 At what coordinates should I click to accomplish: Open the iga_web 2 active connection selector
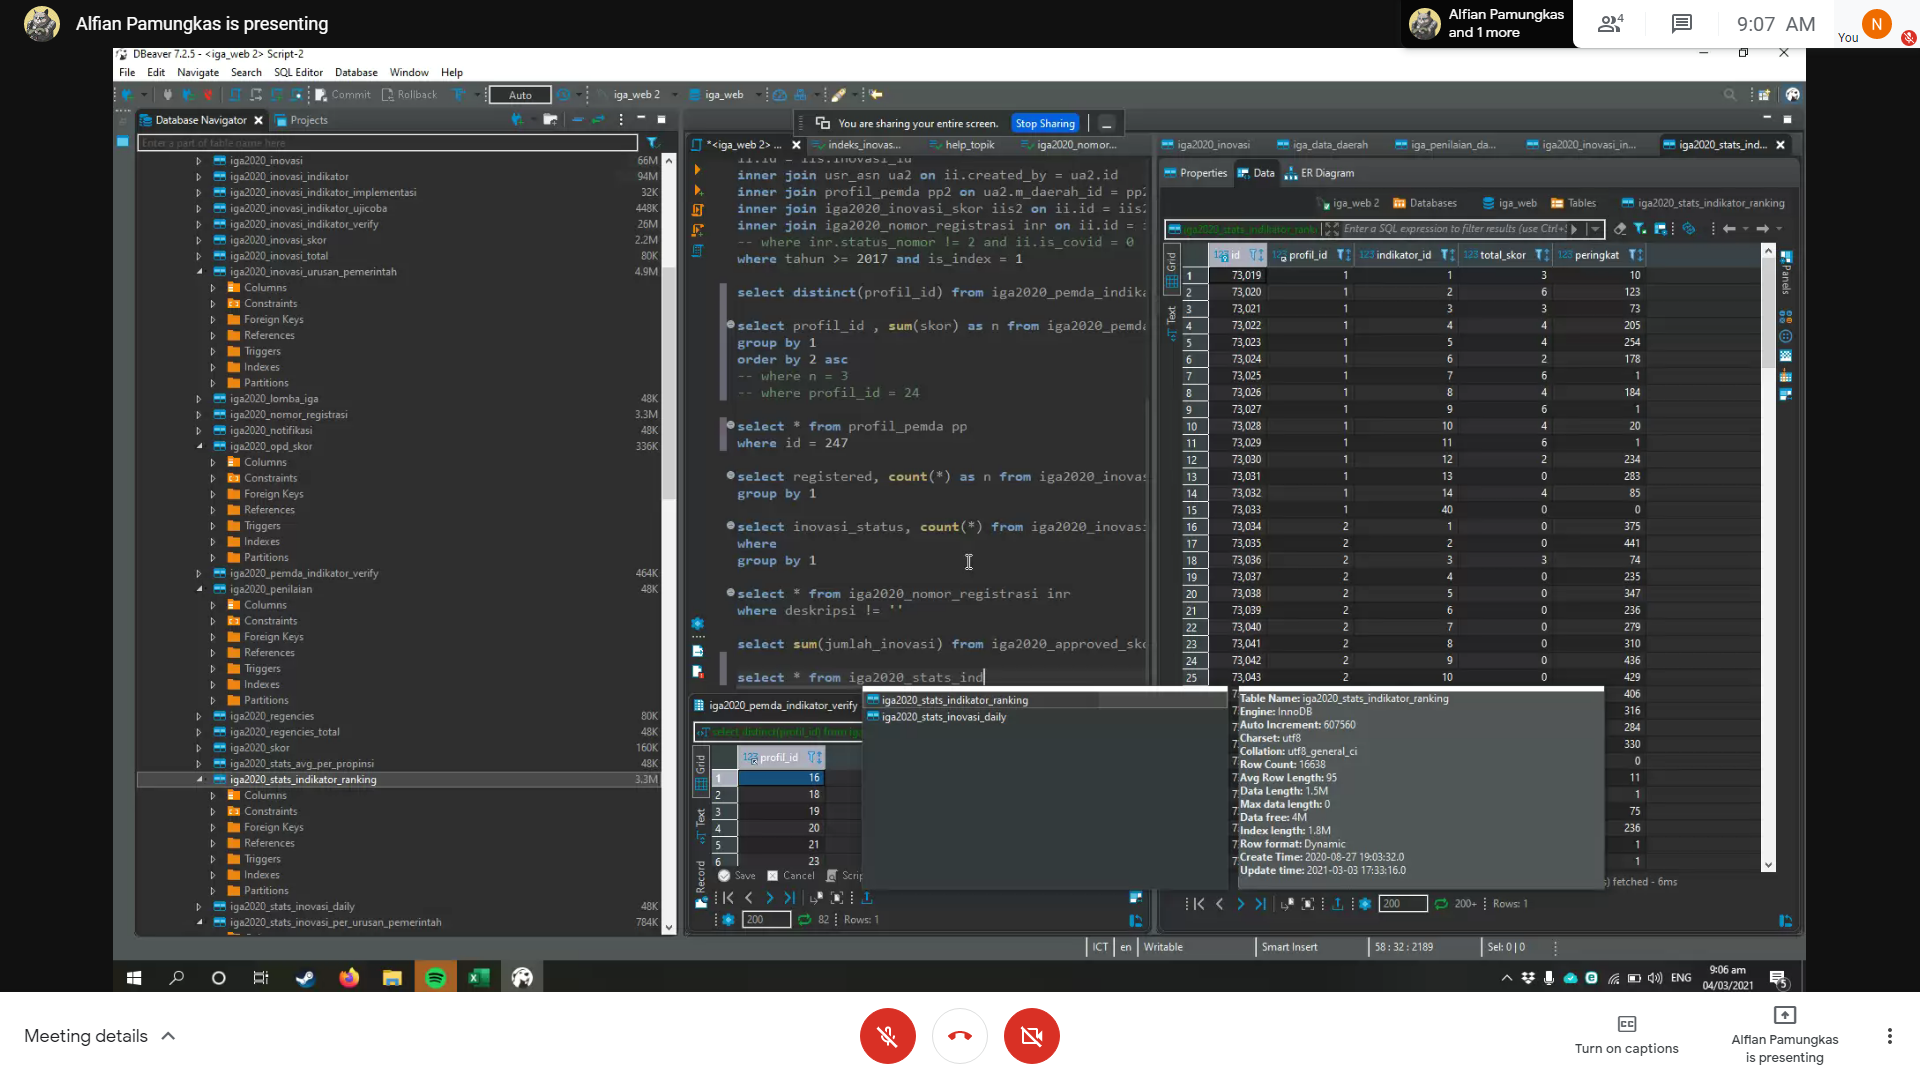tap(637, 95)
